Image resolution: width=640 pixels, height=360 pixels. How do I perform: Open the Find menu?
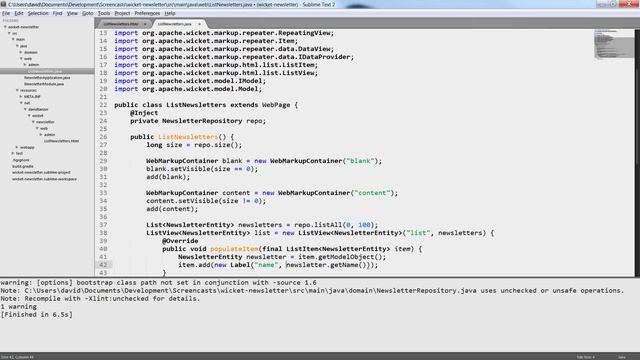click(58, 13)
